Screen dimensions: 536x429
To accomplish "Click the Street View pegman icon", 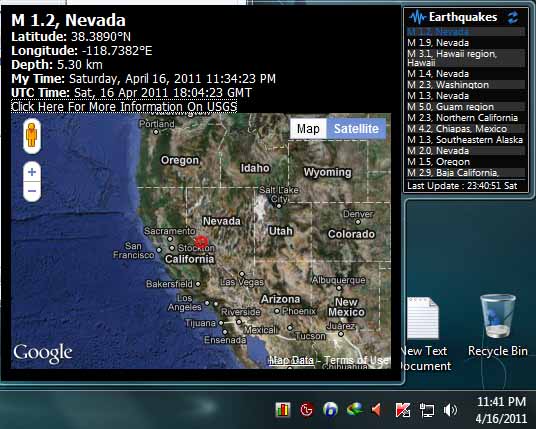I will [32, 136].
